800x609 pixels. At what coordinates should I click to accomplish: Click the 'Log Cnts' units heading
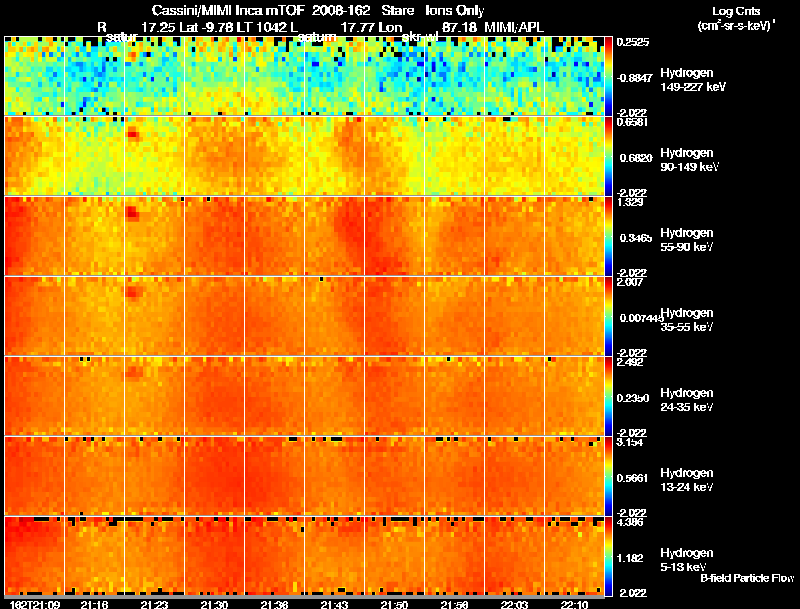(736, 11)
